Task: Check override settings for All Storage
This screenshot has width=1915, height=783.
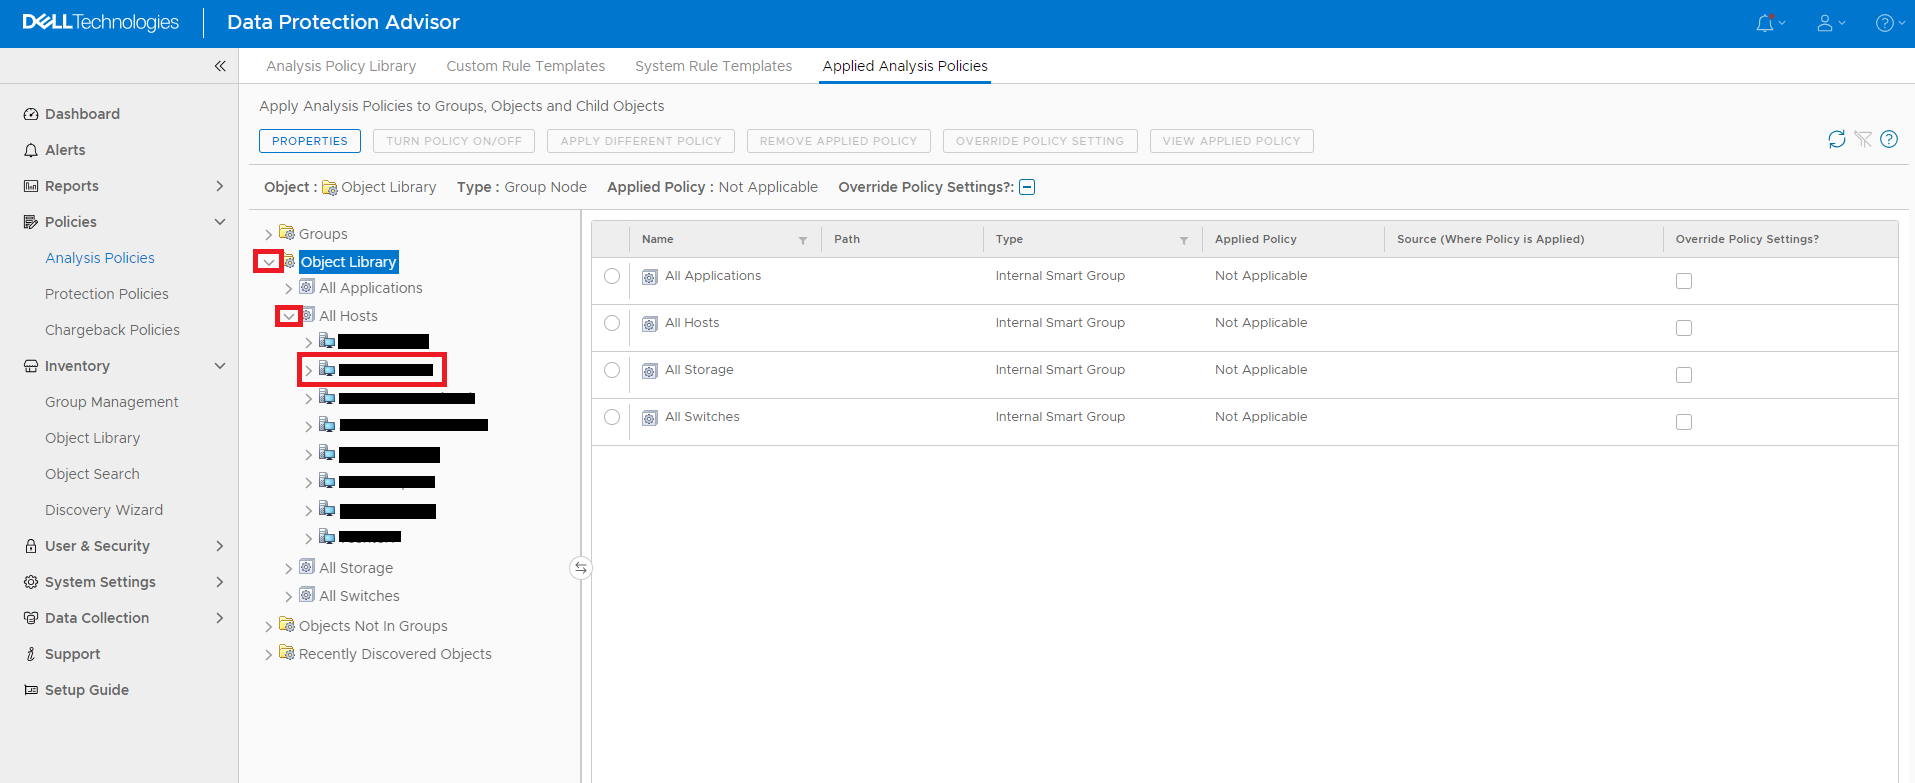Action: pos(1684,375)
